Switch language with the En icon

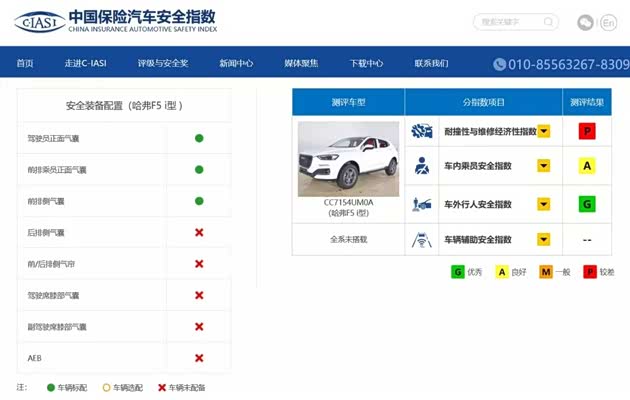click(609, 22)
